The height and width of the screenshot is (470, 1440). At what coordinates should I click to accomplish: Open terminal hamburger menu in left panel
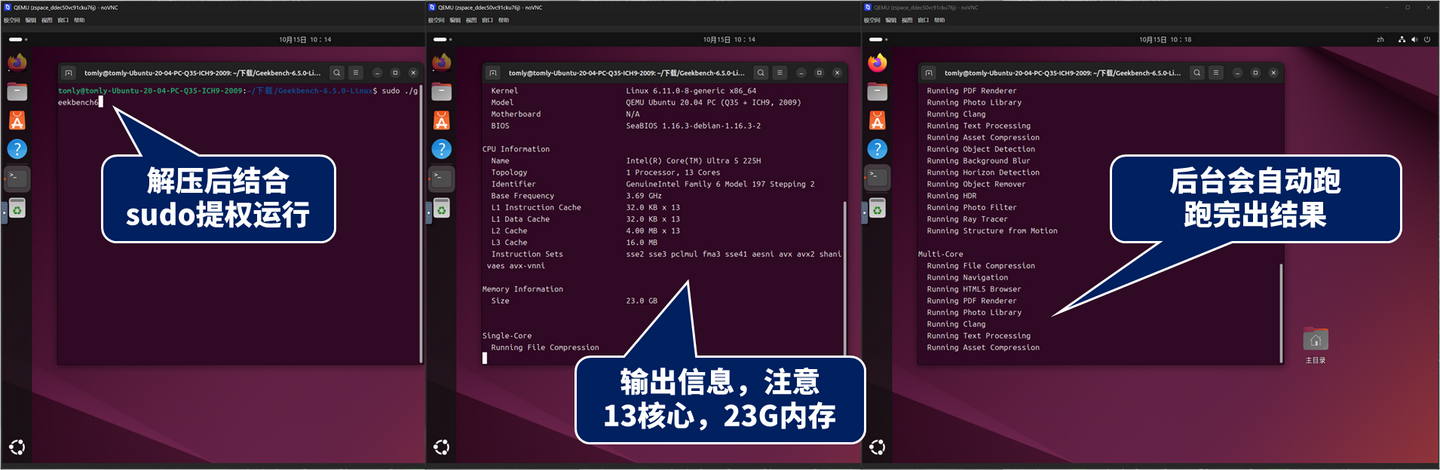355,73
